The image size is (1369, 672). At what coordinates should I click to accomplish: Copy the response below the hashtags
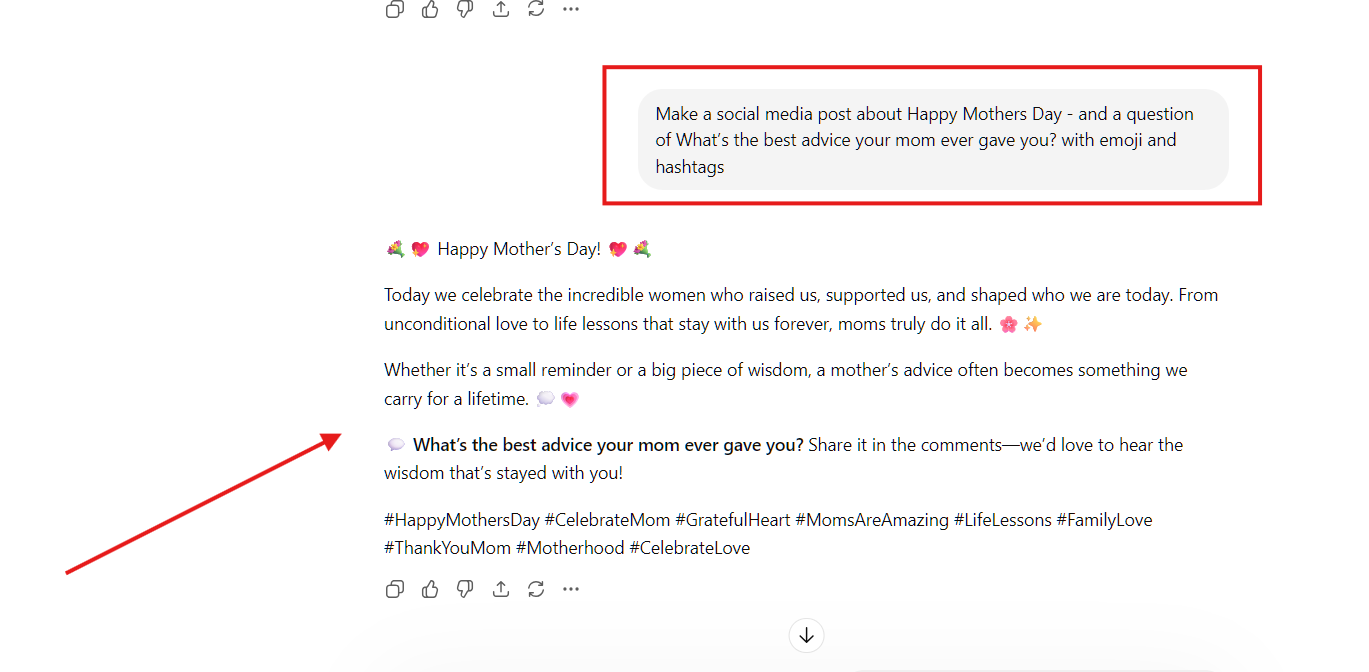point(395,589)
